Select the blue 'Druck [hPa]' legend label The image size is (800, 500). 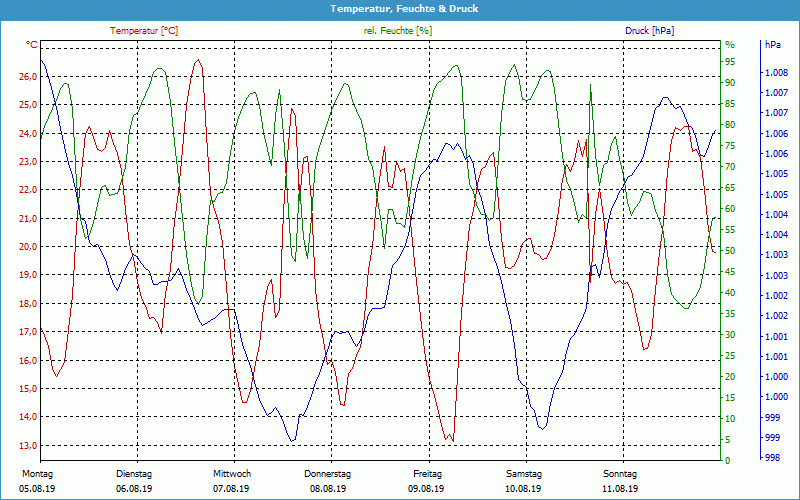tap(649, 31)
